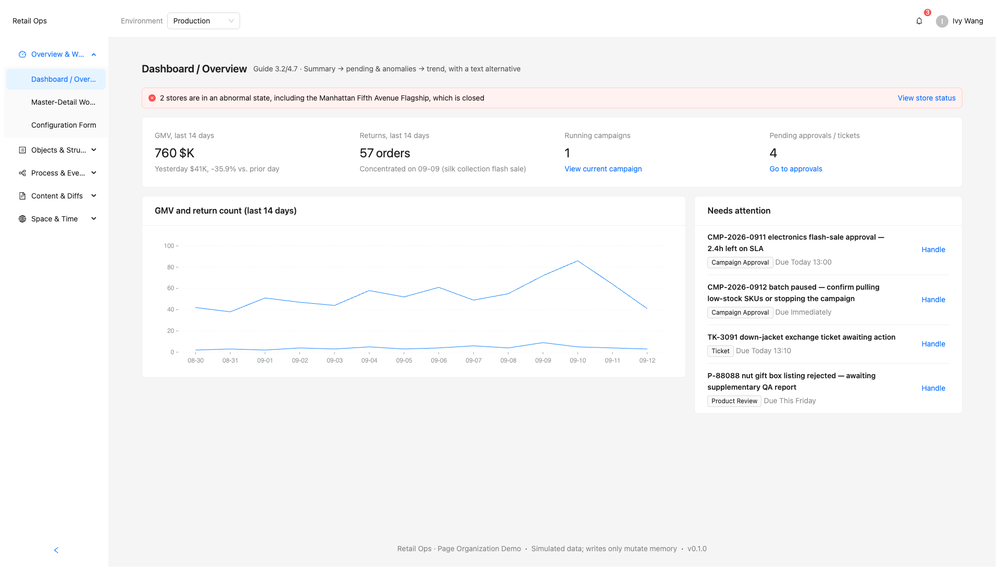Expand the Objects & Stru... chevron
This screenshot has width=1000, height=571.
click(x=94, y=150)
